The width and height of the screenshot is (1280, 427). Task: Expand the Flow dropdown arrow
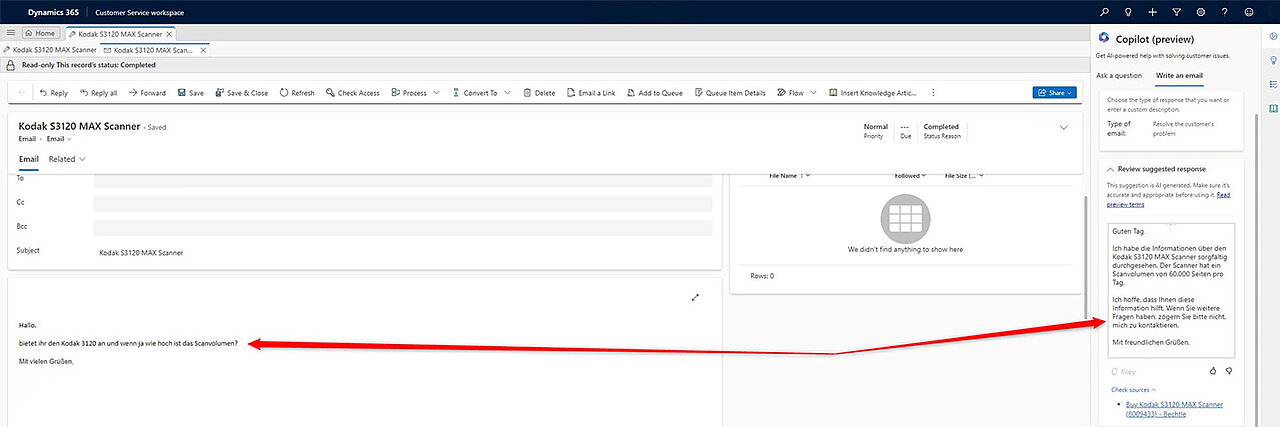click(x=814, y=93)
